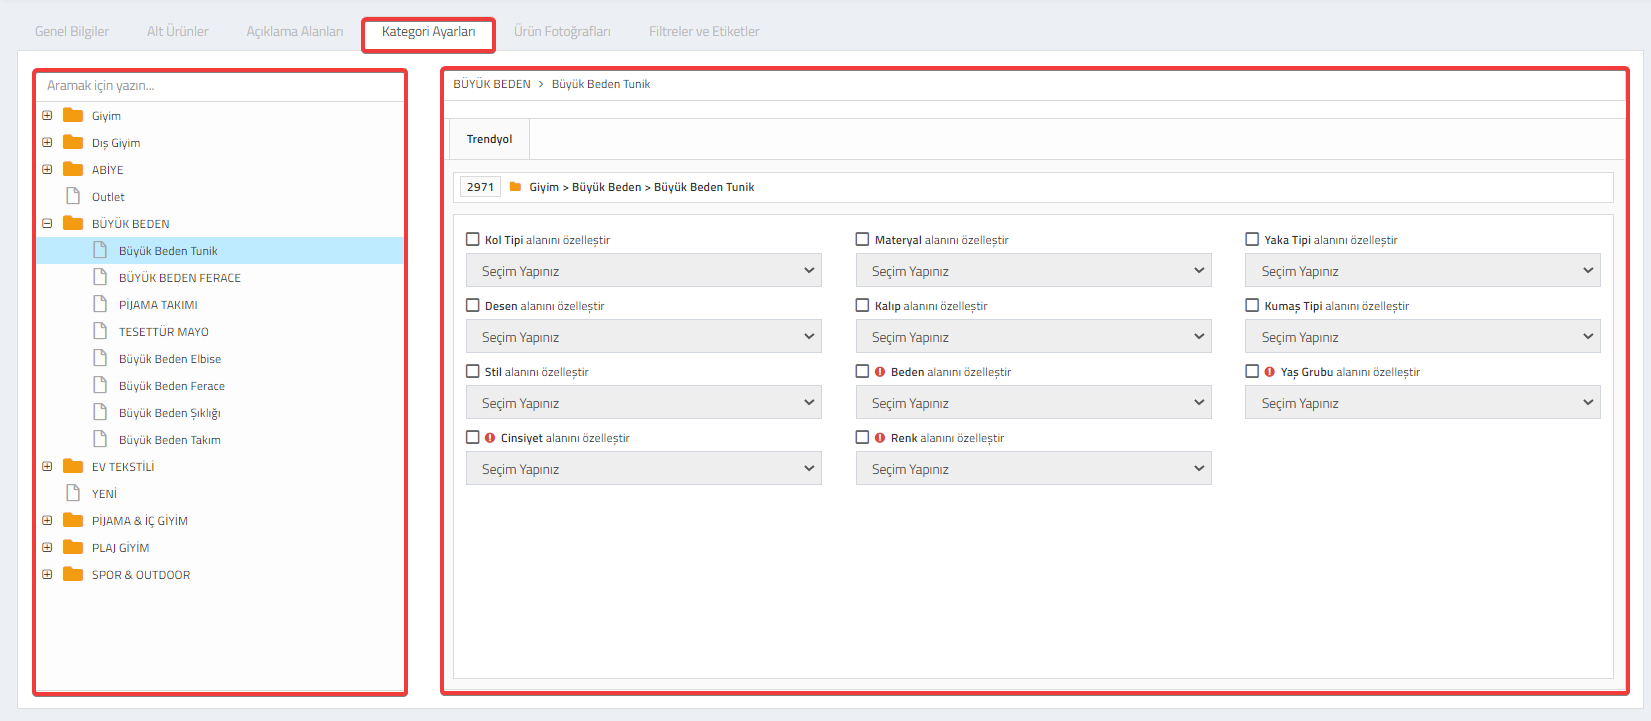The image size is (1651, 721).
Task: Expand the PLAJ GİYİM tree node
Action: [x=47, y=547]
